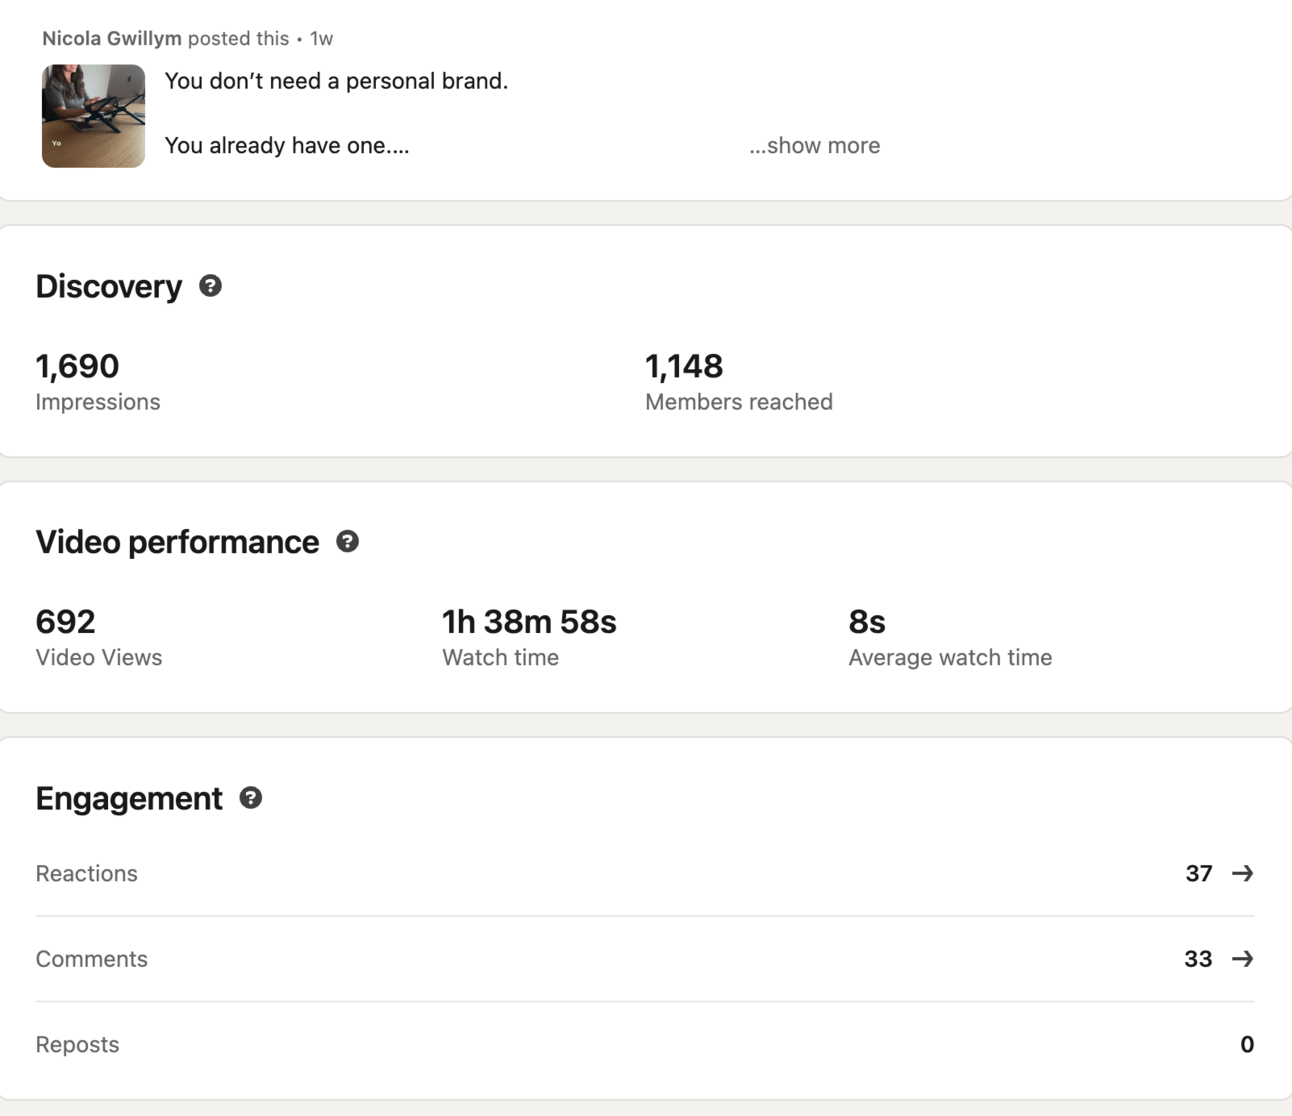Screen dimensions: 1292x1116
Task: Expand post text with show more
Action: click(814, 146)
